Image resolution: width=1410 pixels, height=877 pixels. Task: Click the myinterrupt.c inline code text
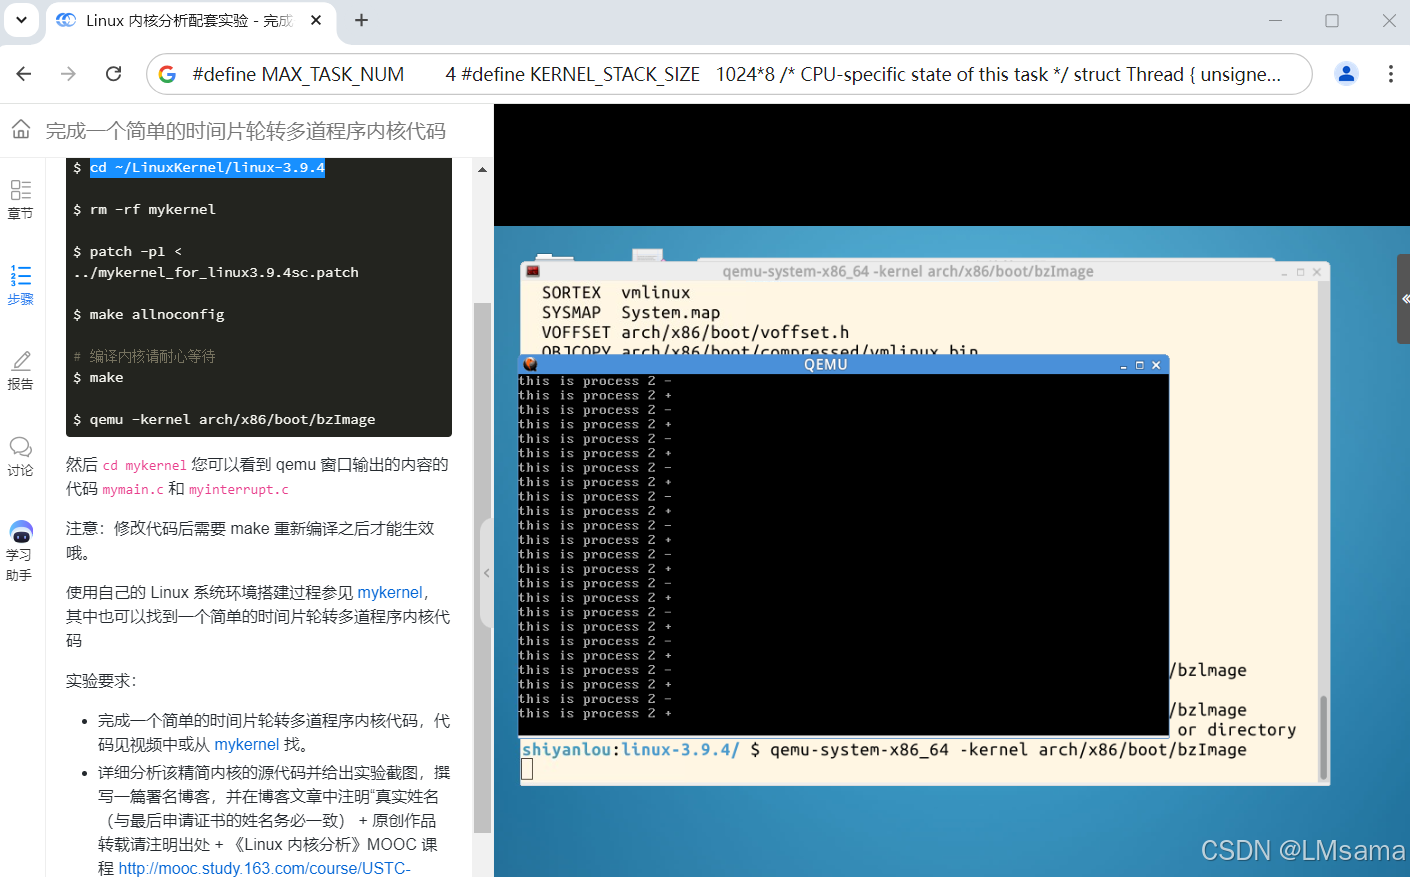238,489
